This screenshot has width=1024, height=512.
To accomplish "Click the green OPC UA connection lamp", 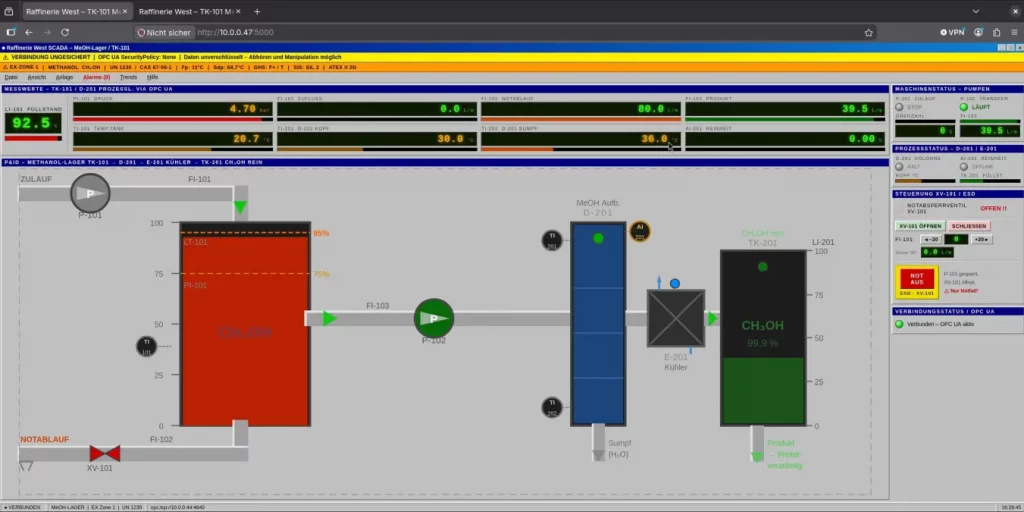I will (x=899, y=324).
